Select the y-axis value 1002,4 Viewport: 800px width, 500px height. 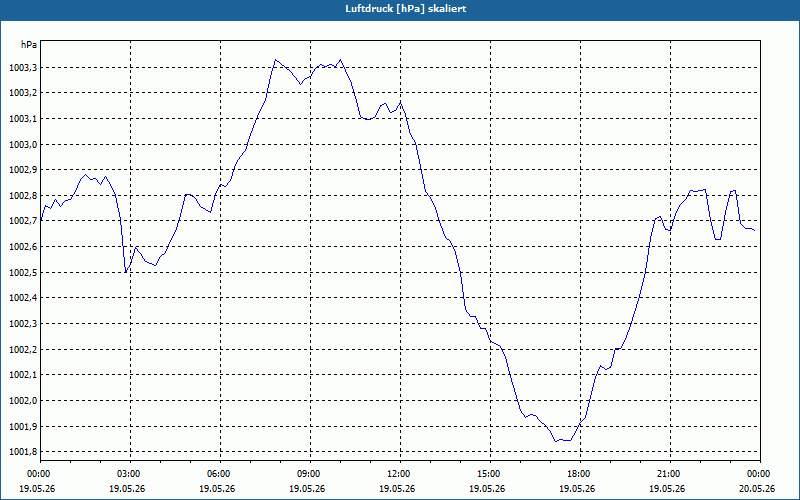pyautogui.click(x=23, y=298)
